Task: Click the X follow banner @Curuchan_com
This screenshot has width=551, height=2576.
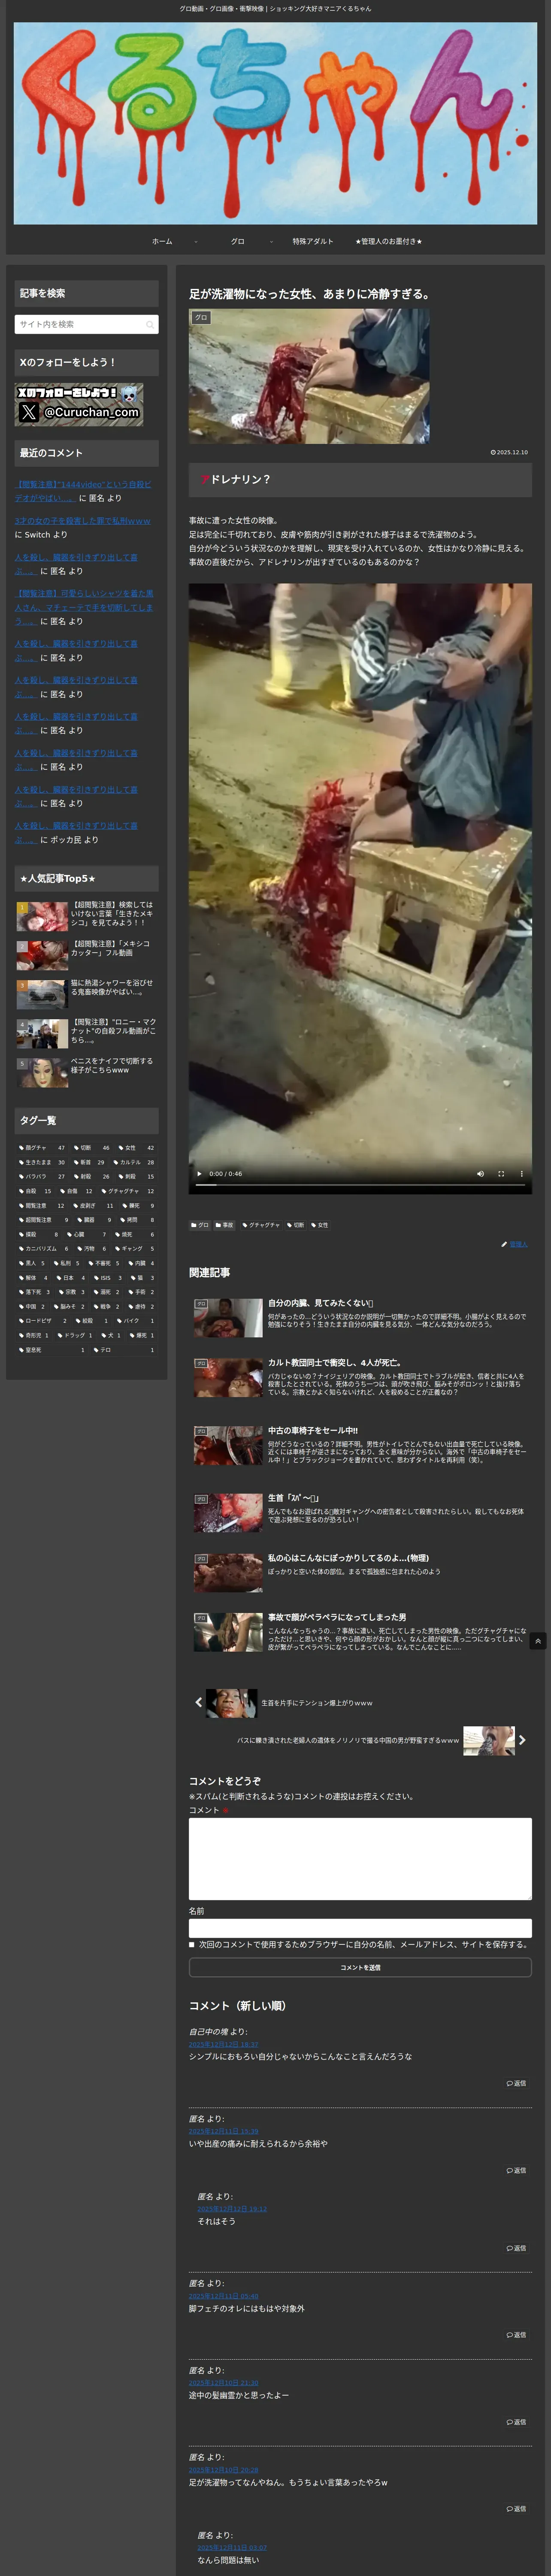Action: [79, 404]
